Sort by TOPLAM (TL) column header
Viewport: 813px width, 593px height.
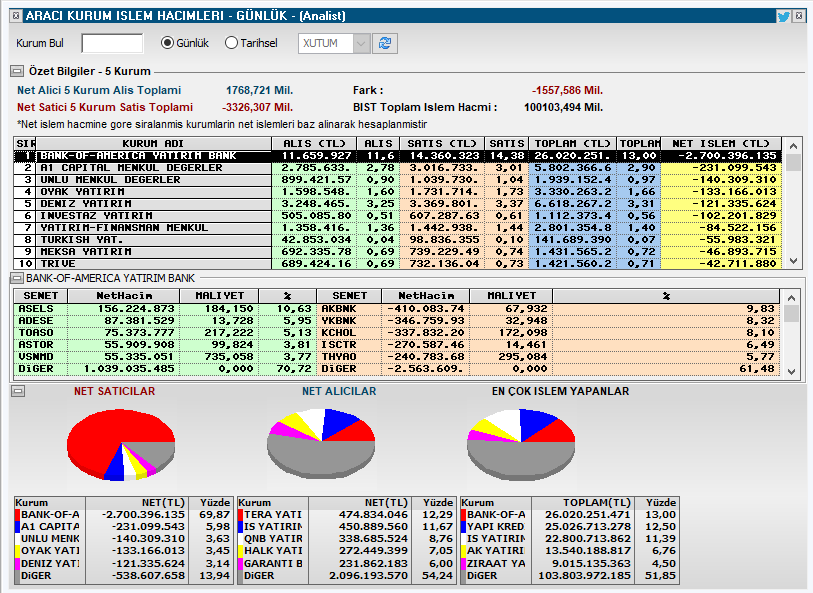[x=572, y=143]
